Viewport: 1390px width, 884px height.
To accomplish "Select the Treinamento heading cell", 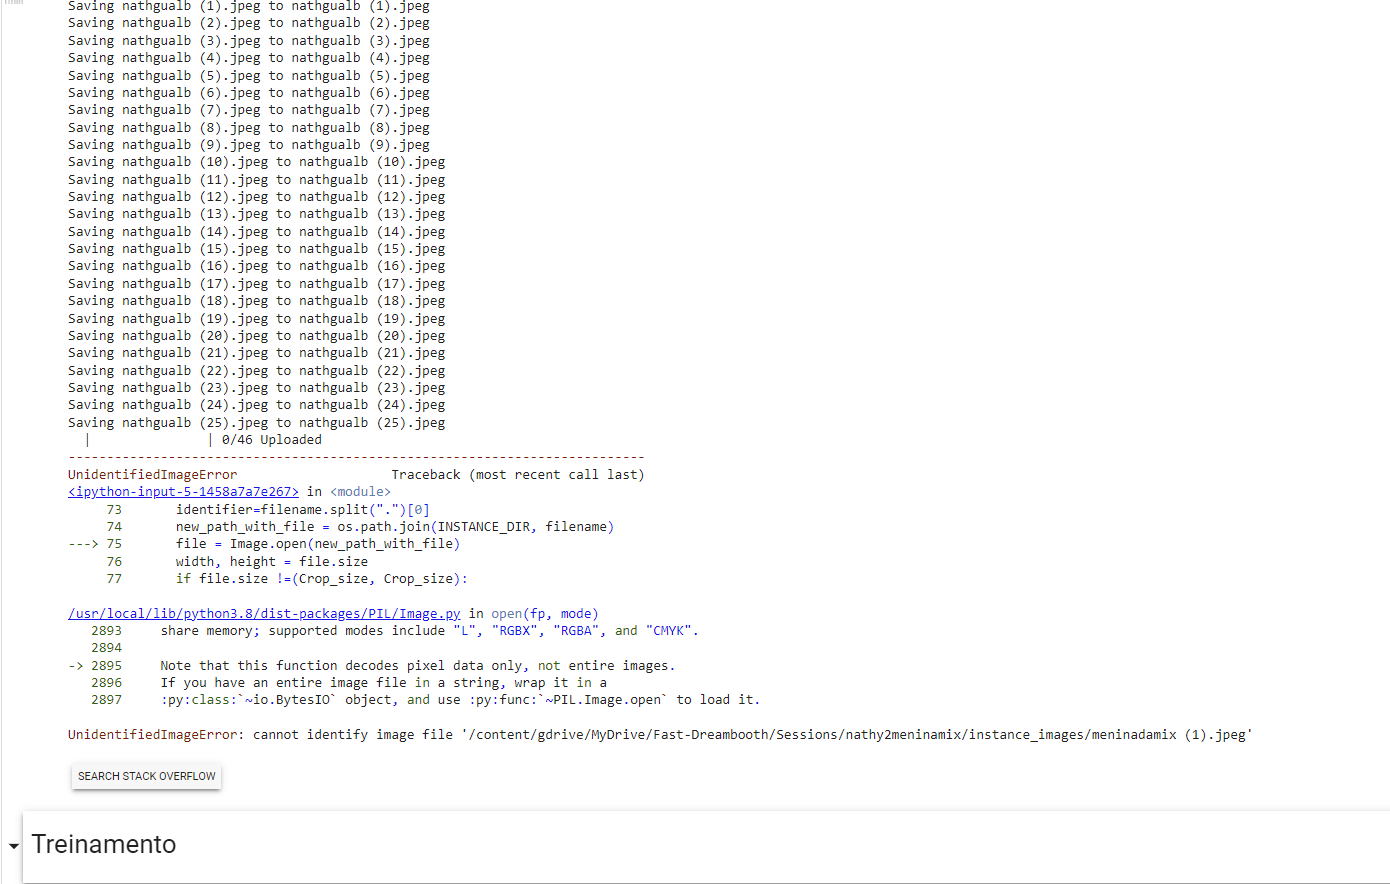I will coord(103,845).
